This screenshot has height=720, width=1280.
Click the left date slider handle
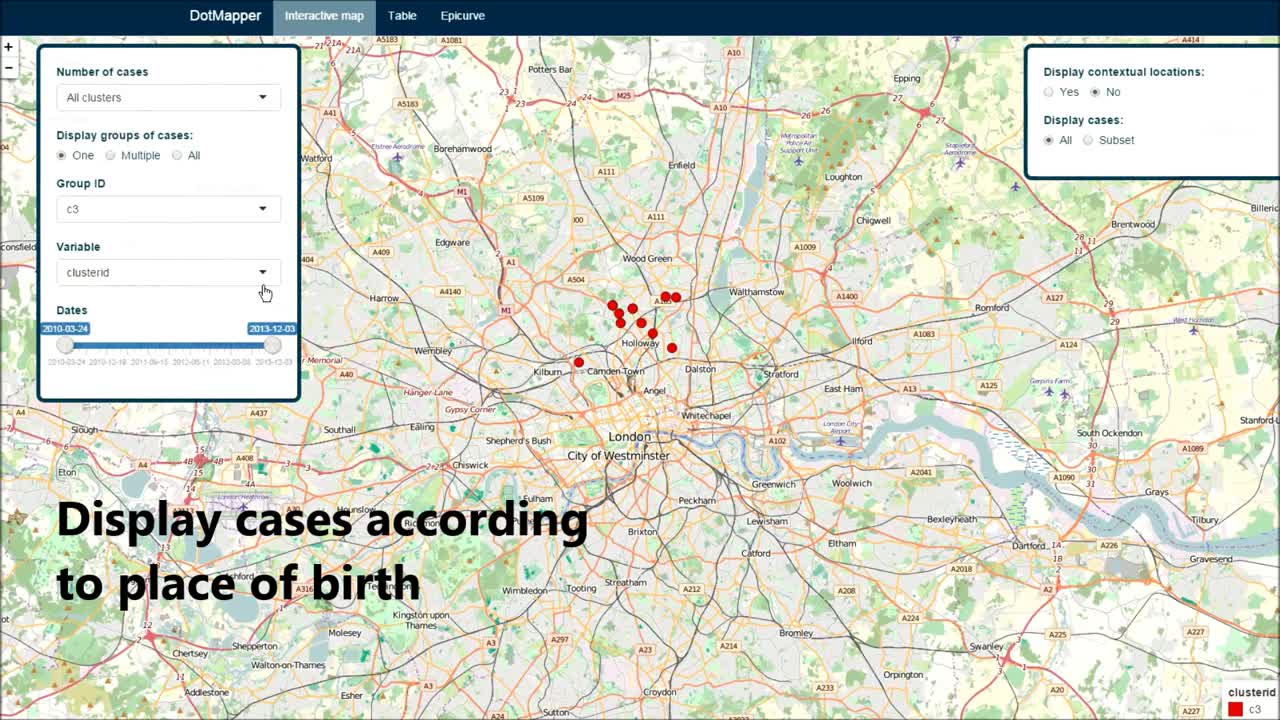tap(65, 345)
